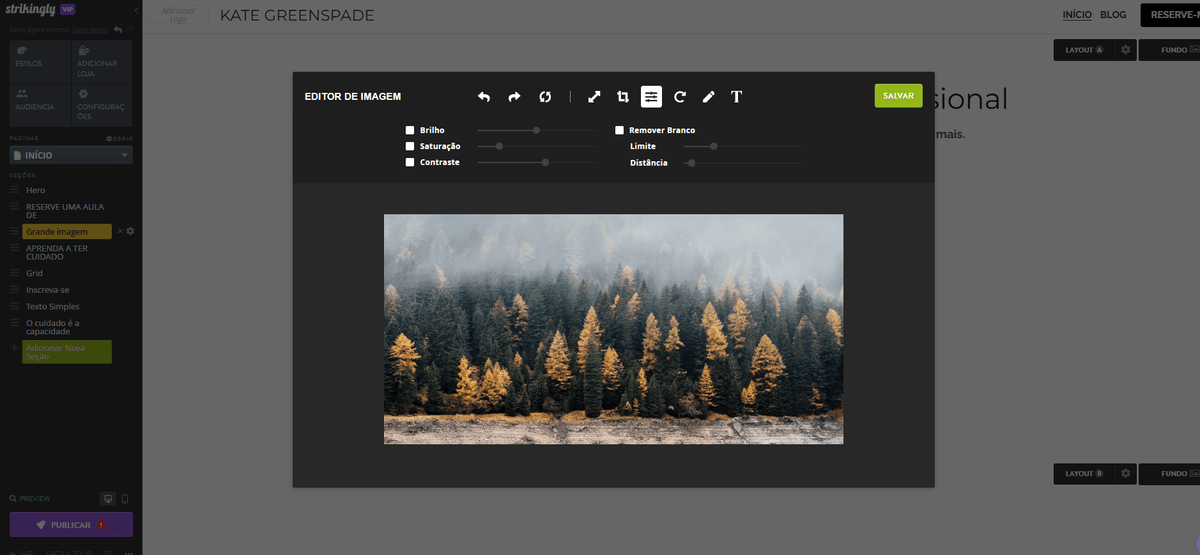The height and width of the screenshot is (555, 1200).
Task: Select RESERVE UMA AULA DE section
Action: click(65, 210)
